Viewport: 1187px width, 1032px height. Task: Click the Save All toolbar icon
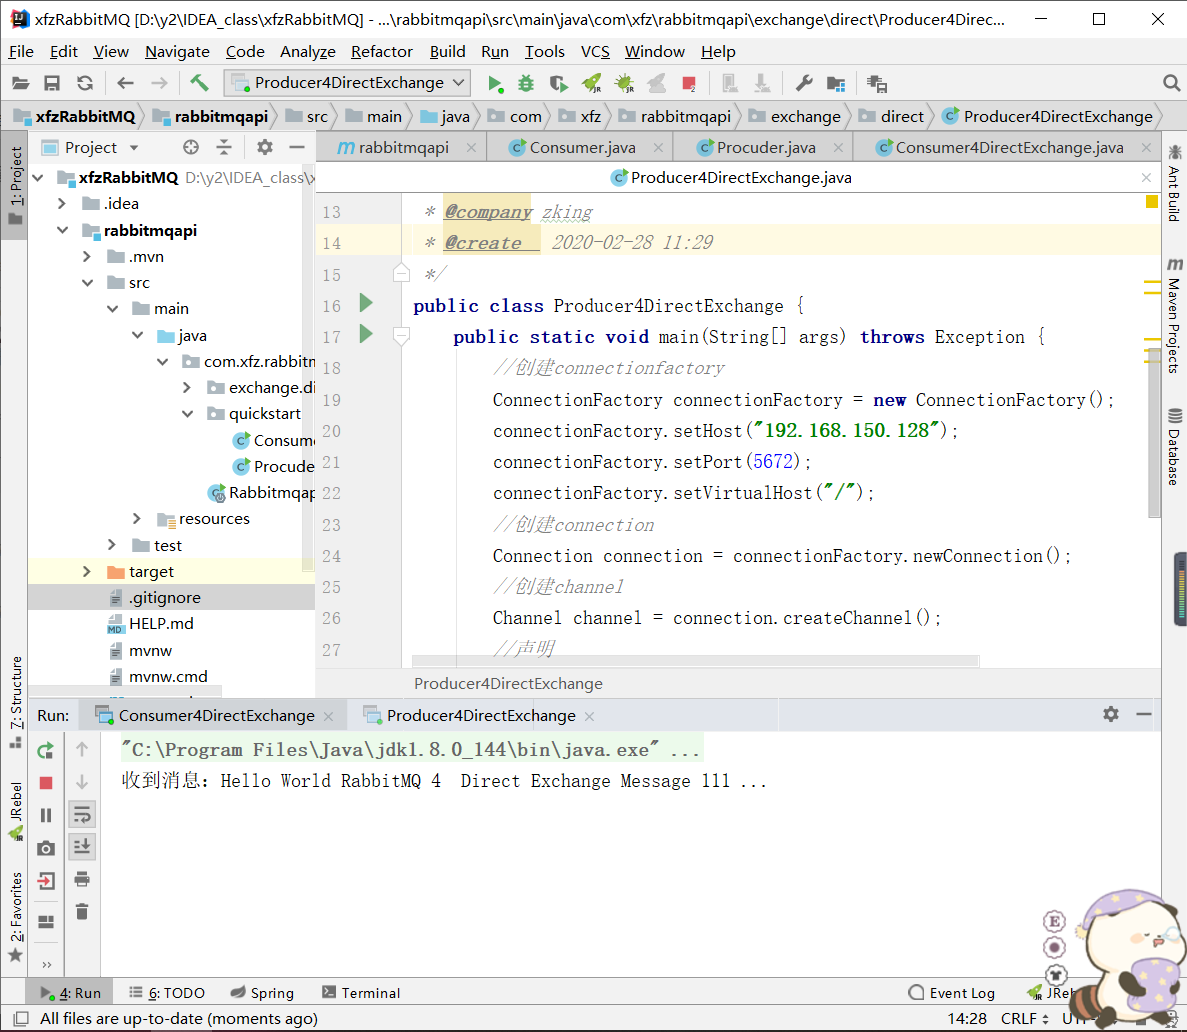pyautogui.click(x=51, y=83)
